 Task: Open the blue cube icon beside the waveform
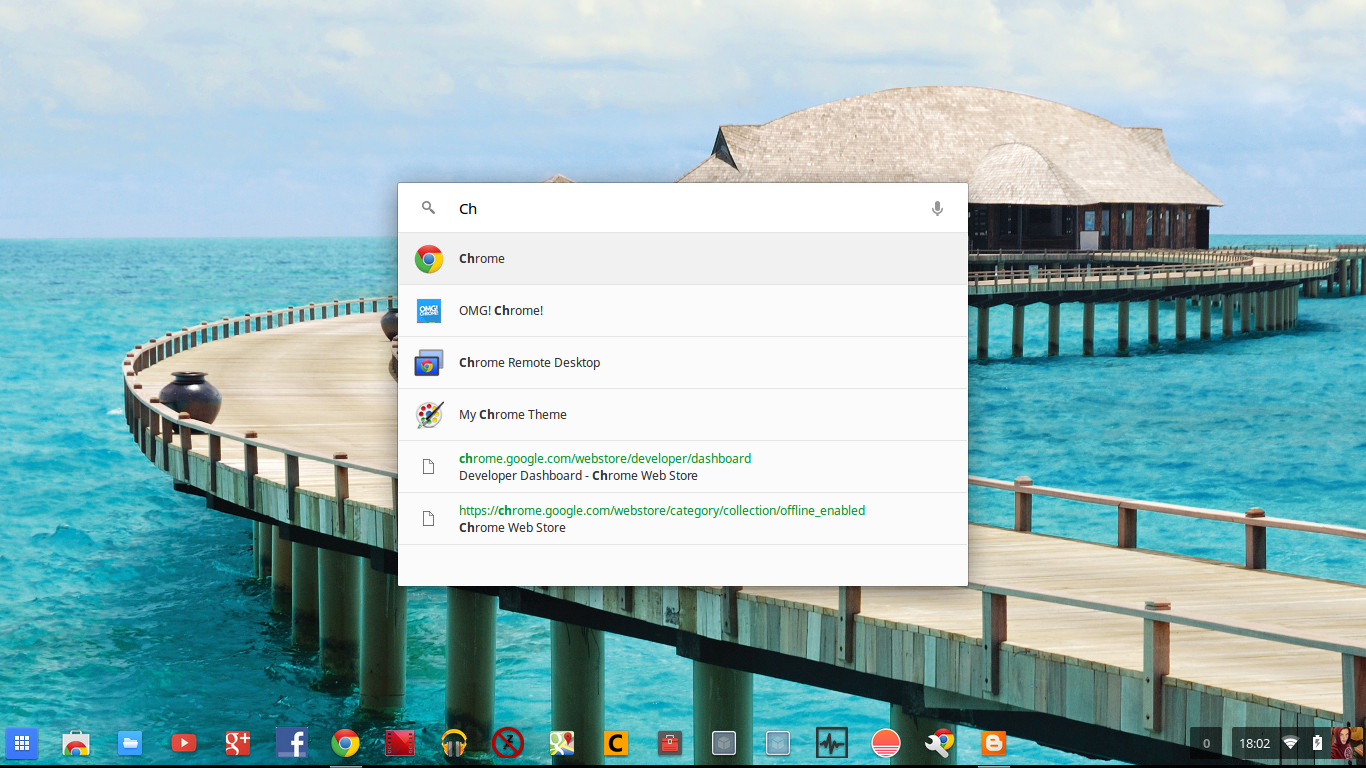(x=778, y=743)
